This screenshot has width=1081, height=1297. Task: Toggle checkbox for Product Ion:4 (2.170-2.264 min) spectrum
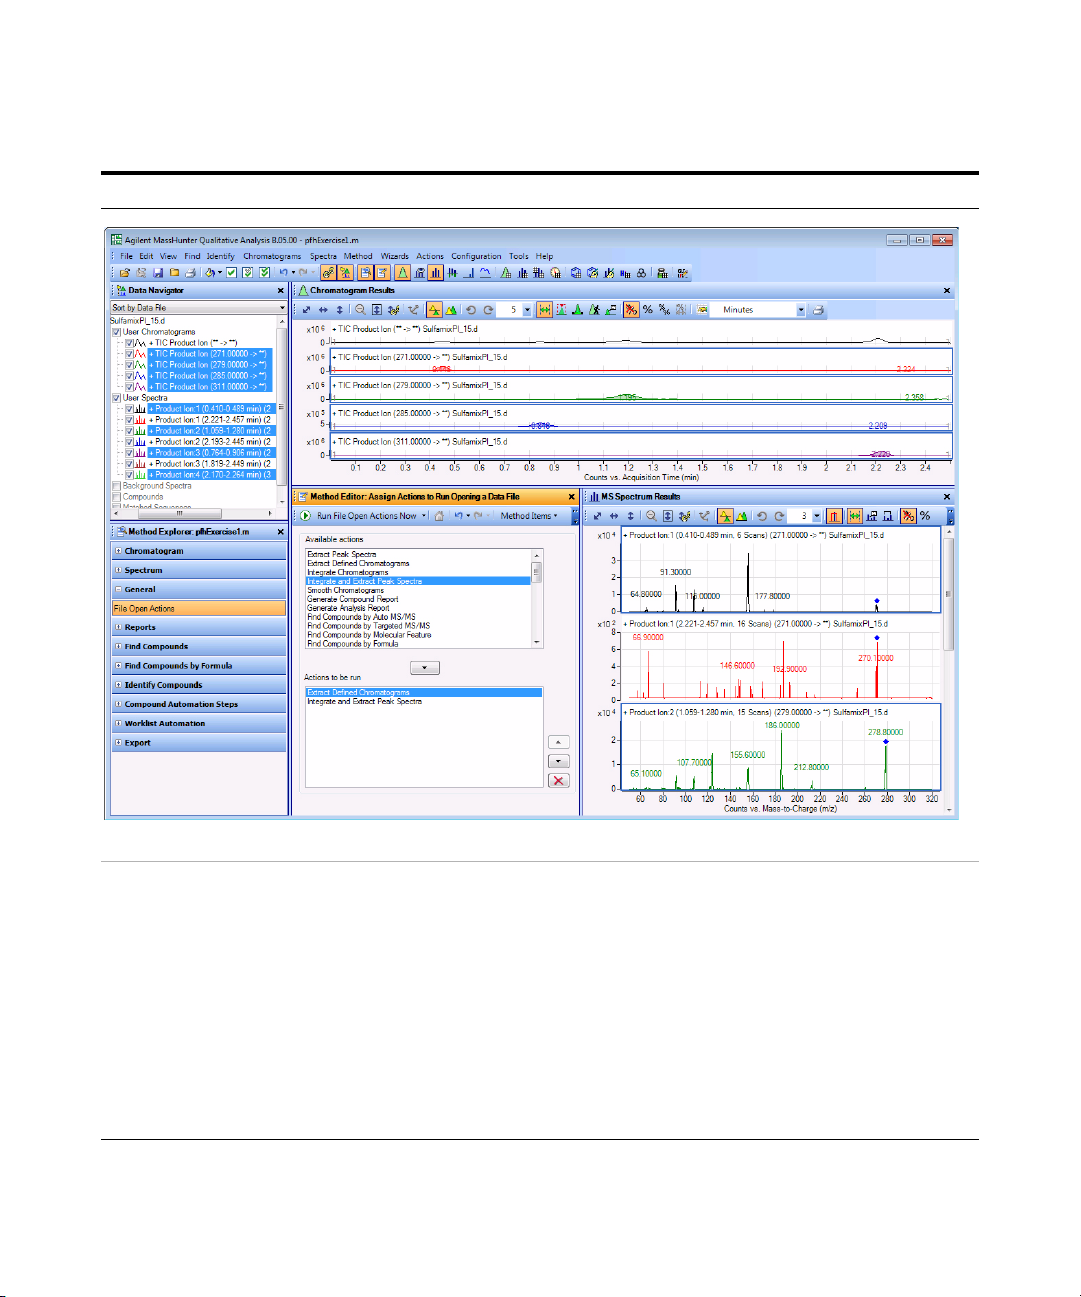129,475
